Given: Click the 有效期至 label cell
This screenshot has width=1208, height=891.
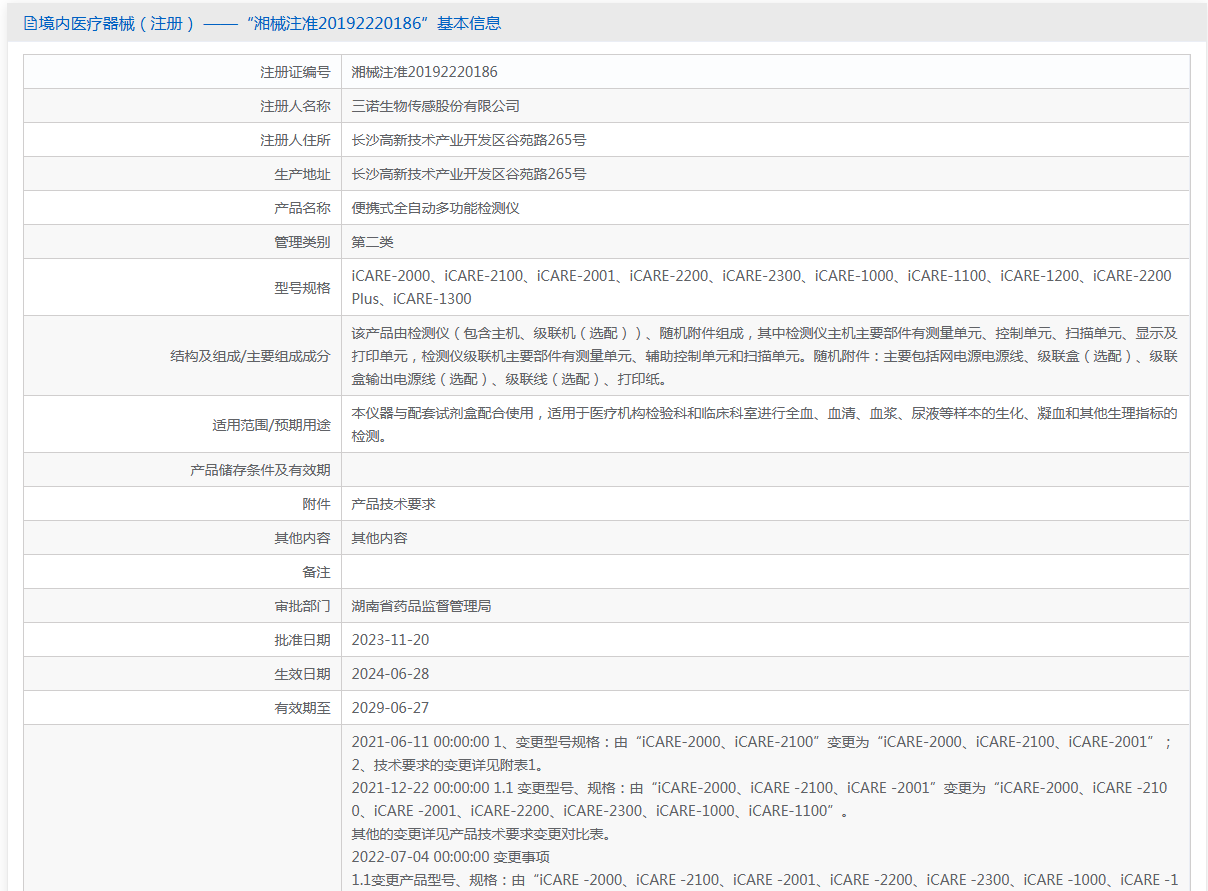Looking at the screenshot, I should click(x=182, y=708).
